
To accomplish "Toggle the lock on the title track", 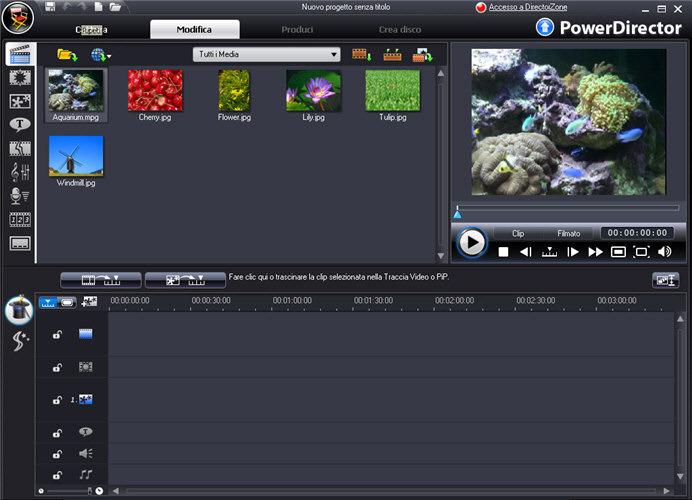I will pyautogui.click(x=57, y=433).
